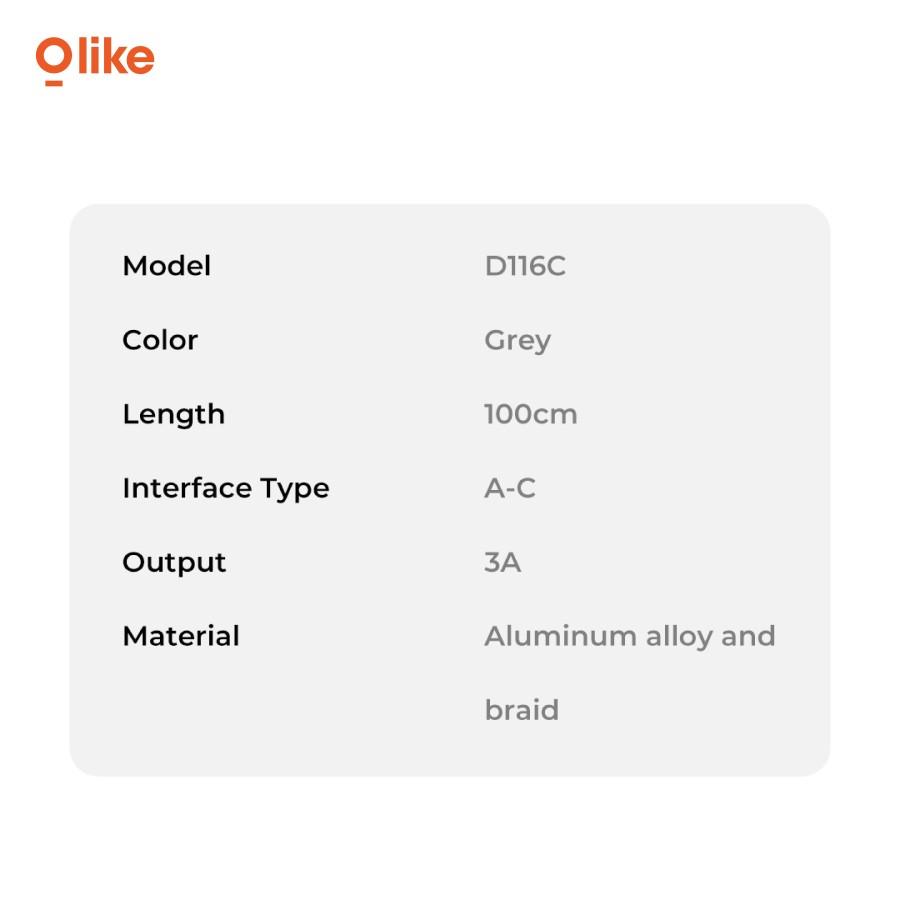Click the dash under the logo O
The image size is (900, 900).
(54, 83)
